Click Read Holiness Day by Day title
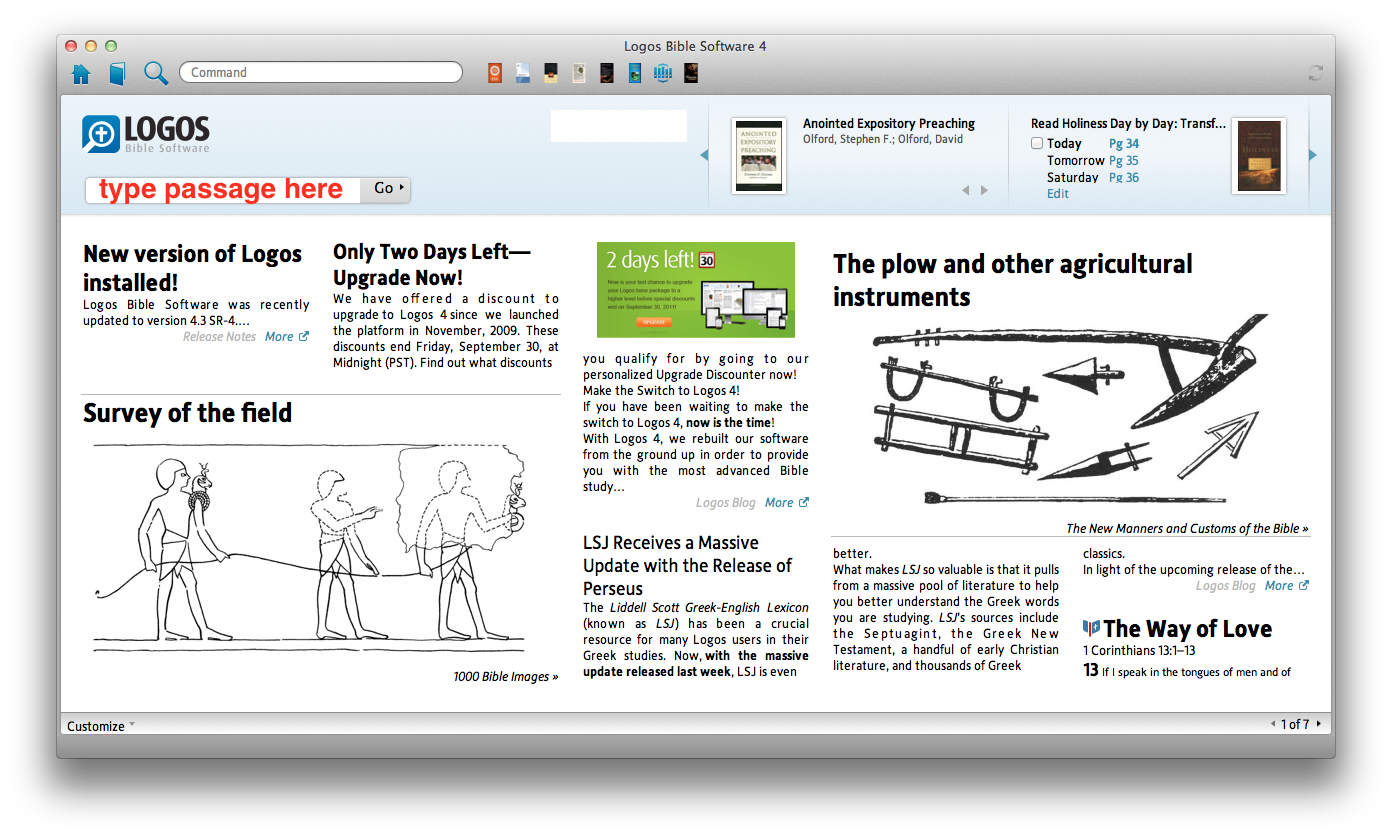 coord(1128,124)
